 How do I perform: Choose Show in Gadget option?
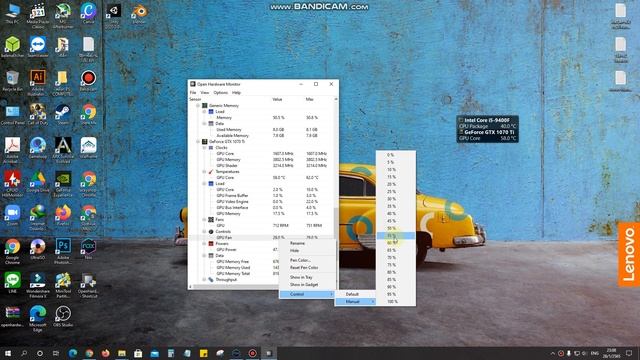coord(307,284)
